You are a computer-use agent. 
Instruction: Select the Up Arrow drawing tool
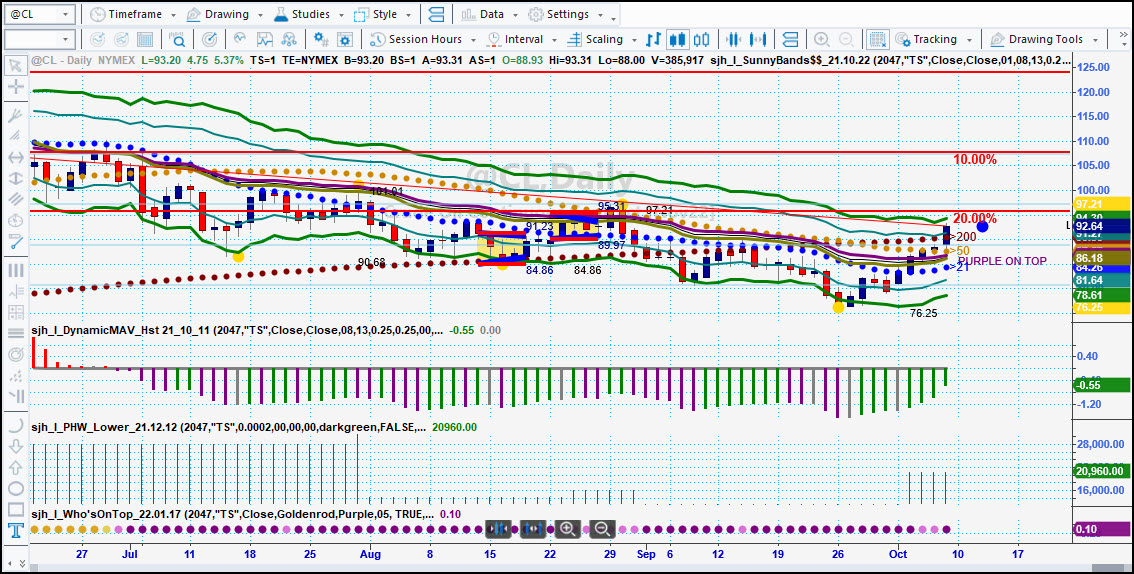tap(14, 468)
